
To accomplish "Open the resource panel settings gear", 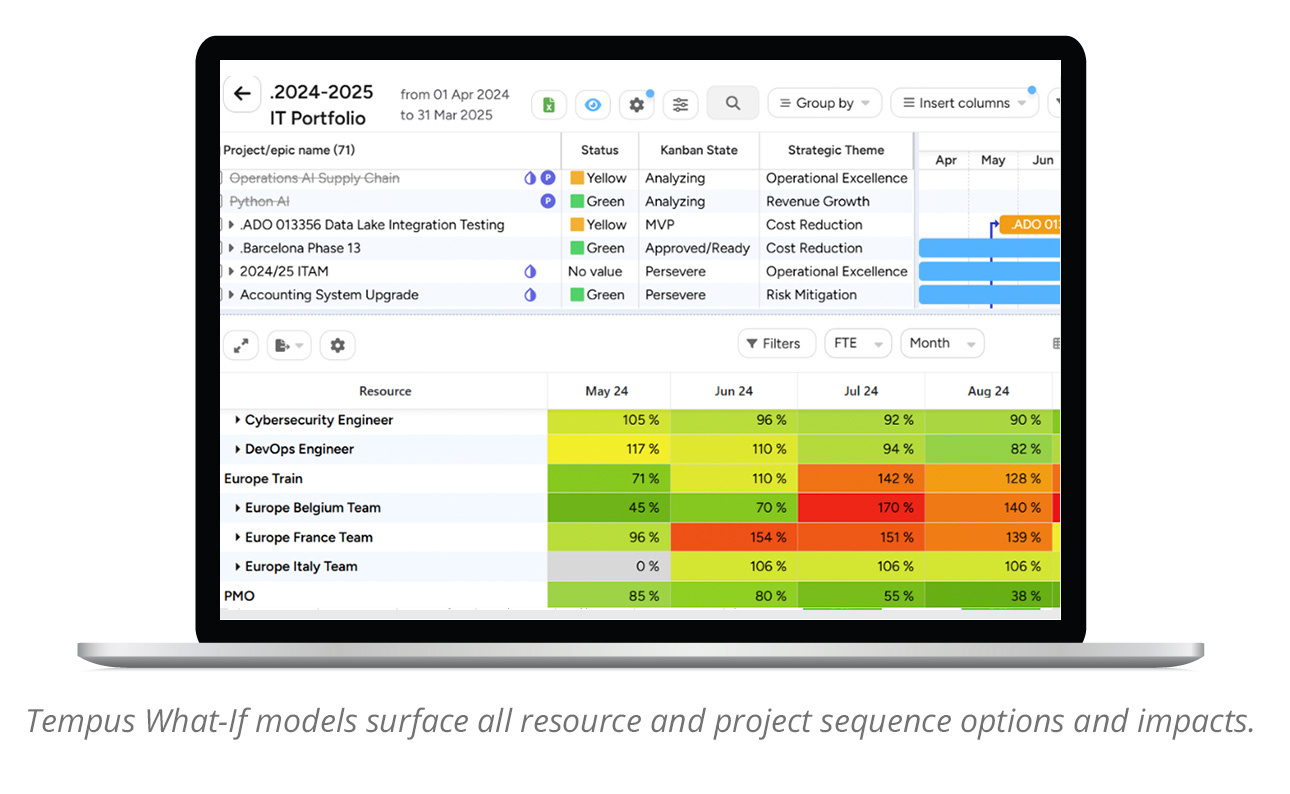I will tap(337, 343).
